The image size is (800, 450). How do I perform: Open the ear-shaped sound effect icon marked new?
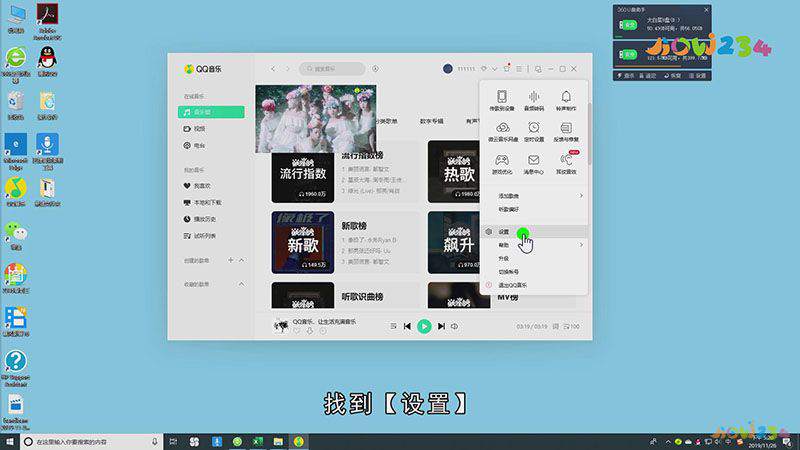pos(566,164)
